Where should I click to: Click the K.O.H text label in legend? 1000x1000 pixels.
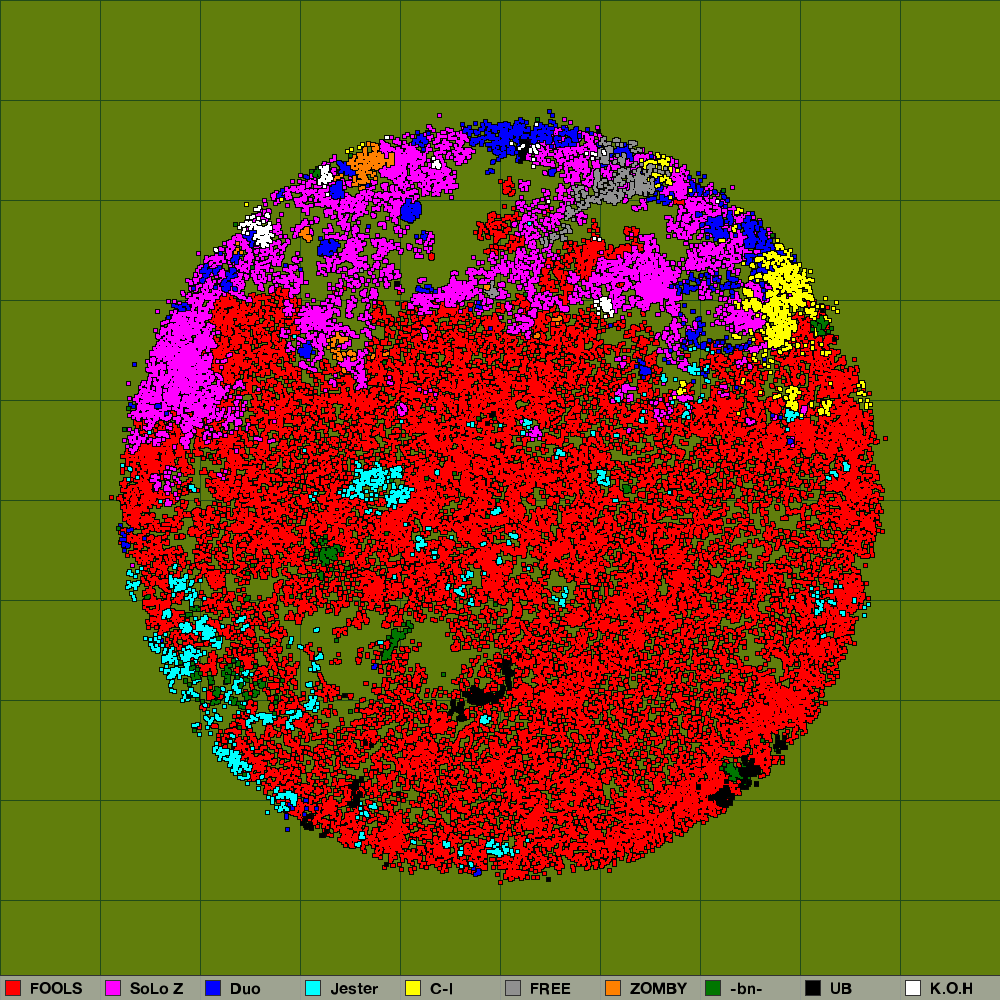pos(951,988)
